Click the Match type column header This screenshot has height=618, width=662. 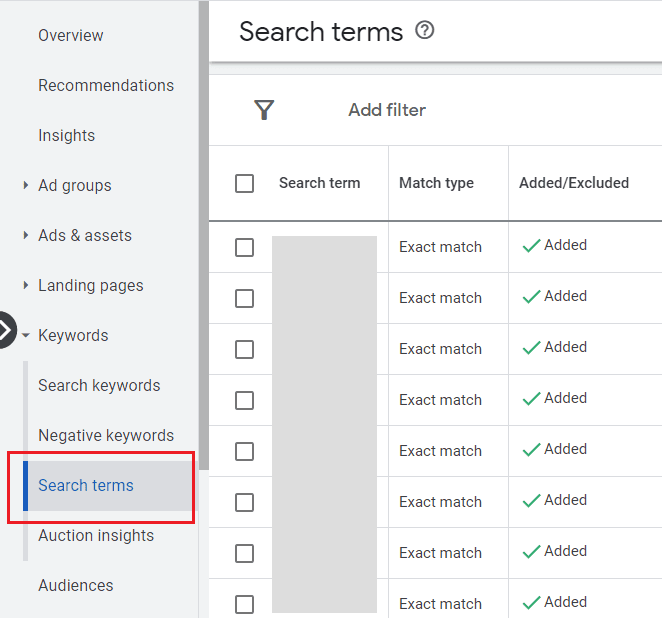(436, 183)
